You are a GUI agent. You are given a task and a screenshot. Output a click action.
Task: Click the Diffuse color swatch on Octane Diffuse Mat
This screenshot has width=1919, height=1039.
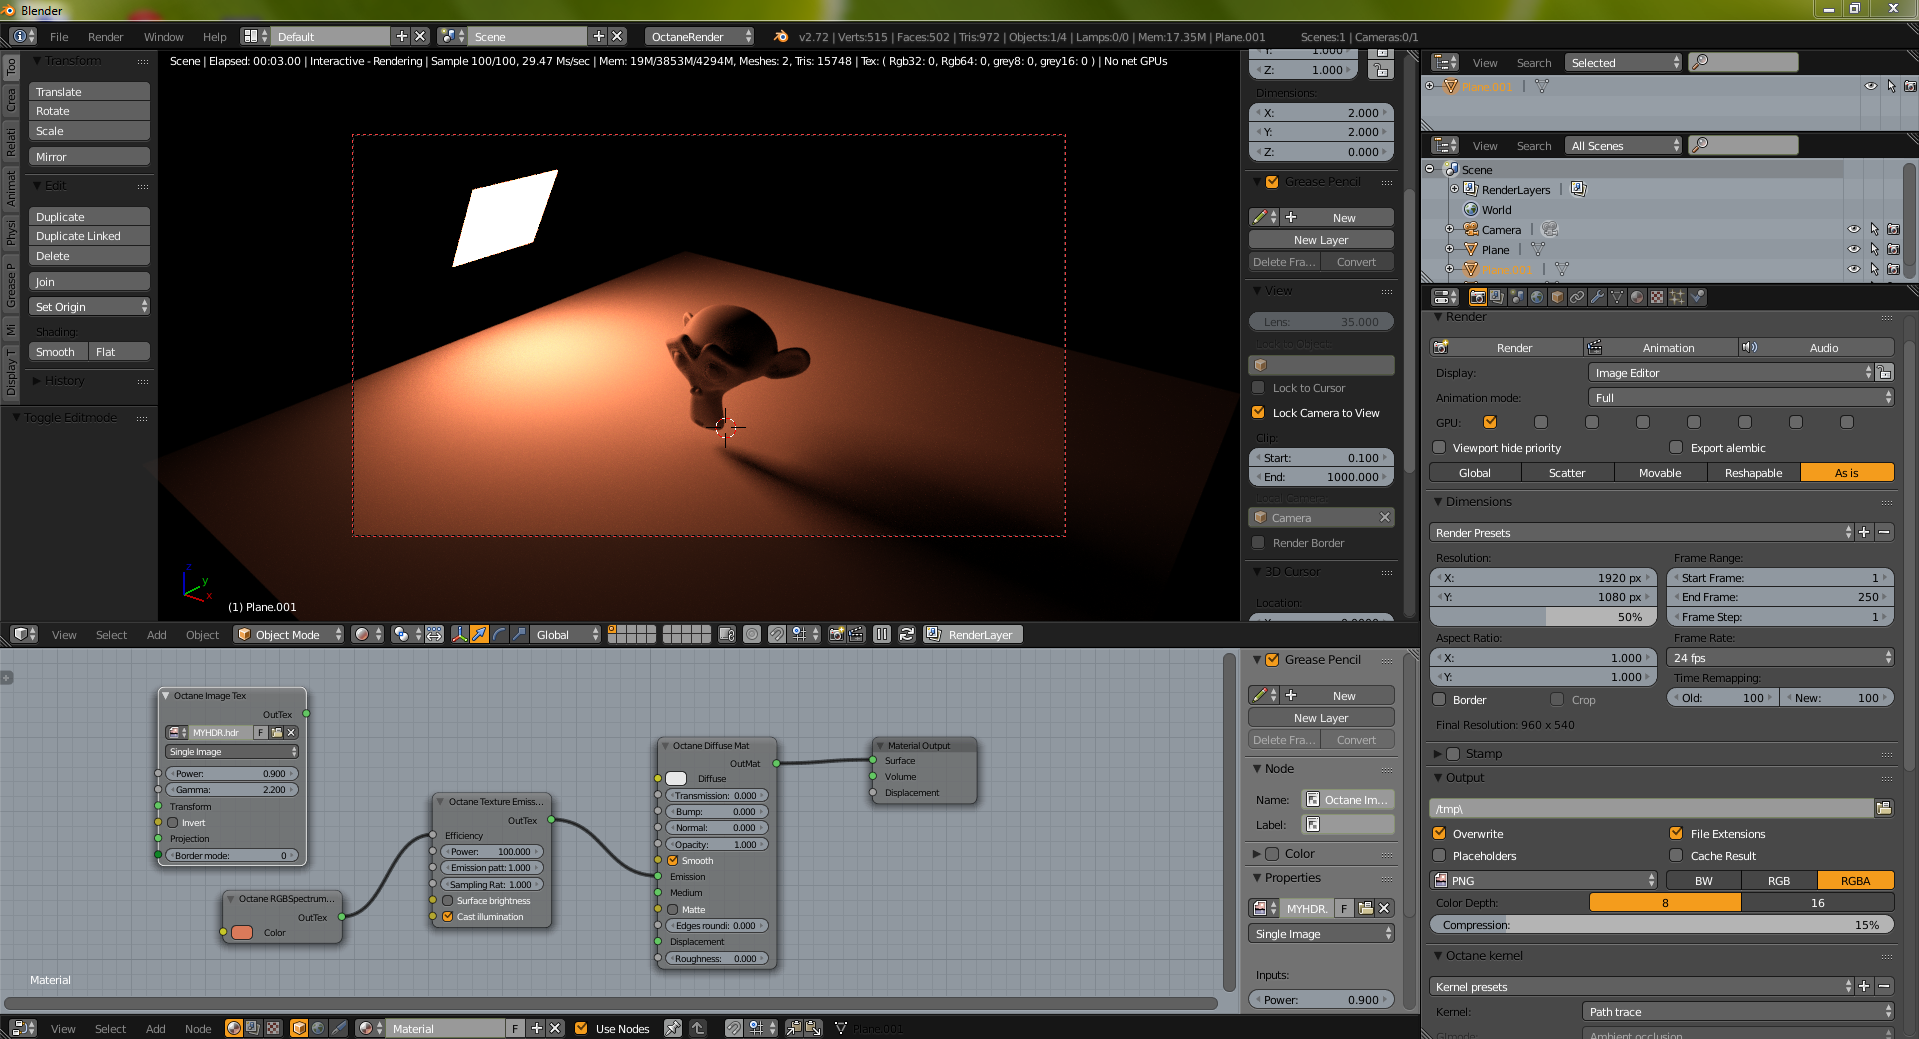pos(677,779)
